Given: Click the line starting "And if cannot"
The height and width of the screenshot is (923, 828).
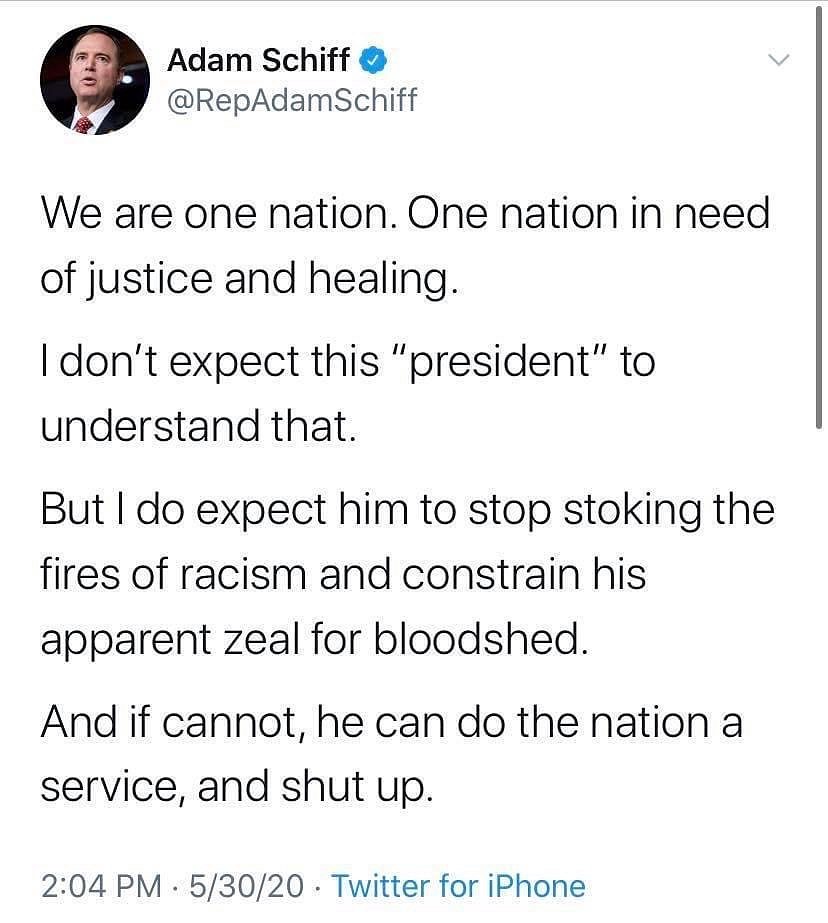Looking at the screenshot, I should [x=391, y=723].
